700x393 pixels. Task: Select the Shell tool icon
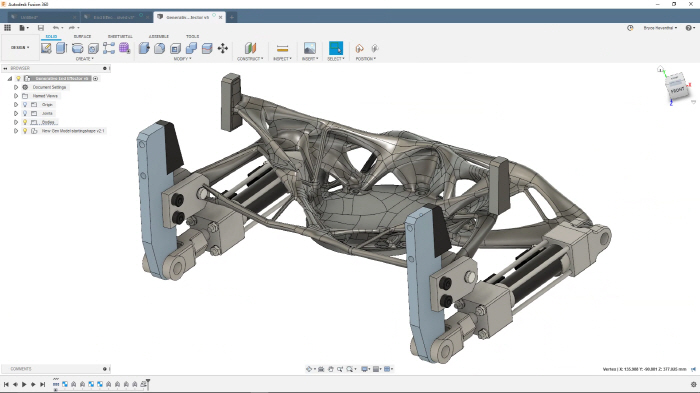175,48
